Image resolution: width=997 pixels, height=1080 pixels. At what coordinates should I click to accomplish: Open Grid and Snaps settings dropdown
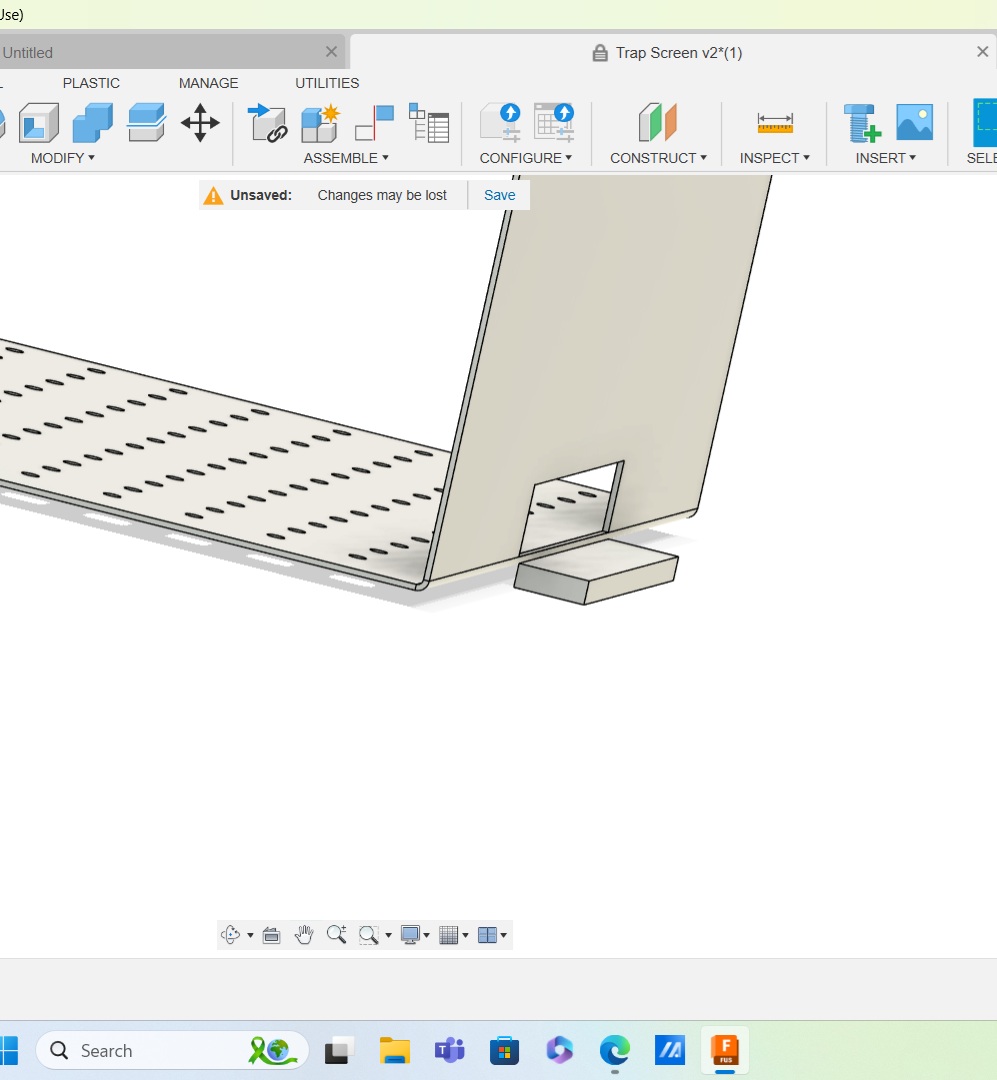click(453, 935)
